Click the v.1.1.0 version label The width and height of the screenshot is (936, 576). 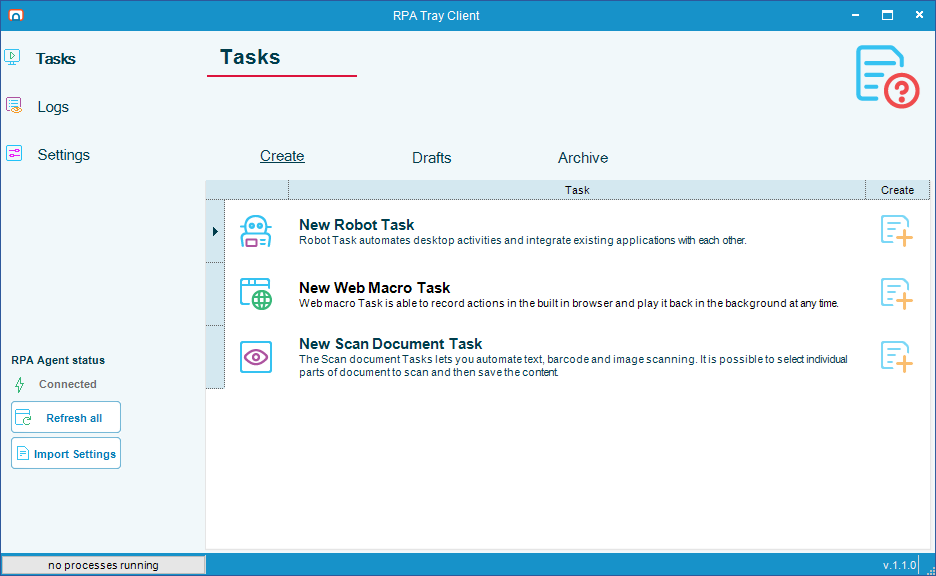point(899,565)
